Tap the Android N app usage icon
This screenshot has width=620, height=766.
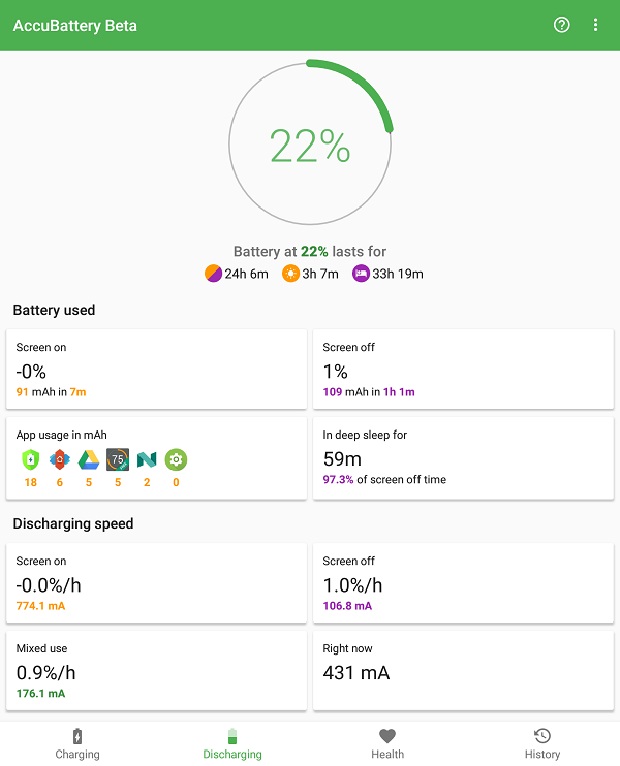(x=147, y=460)
